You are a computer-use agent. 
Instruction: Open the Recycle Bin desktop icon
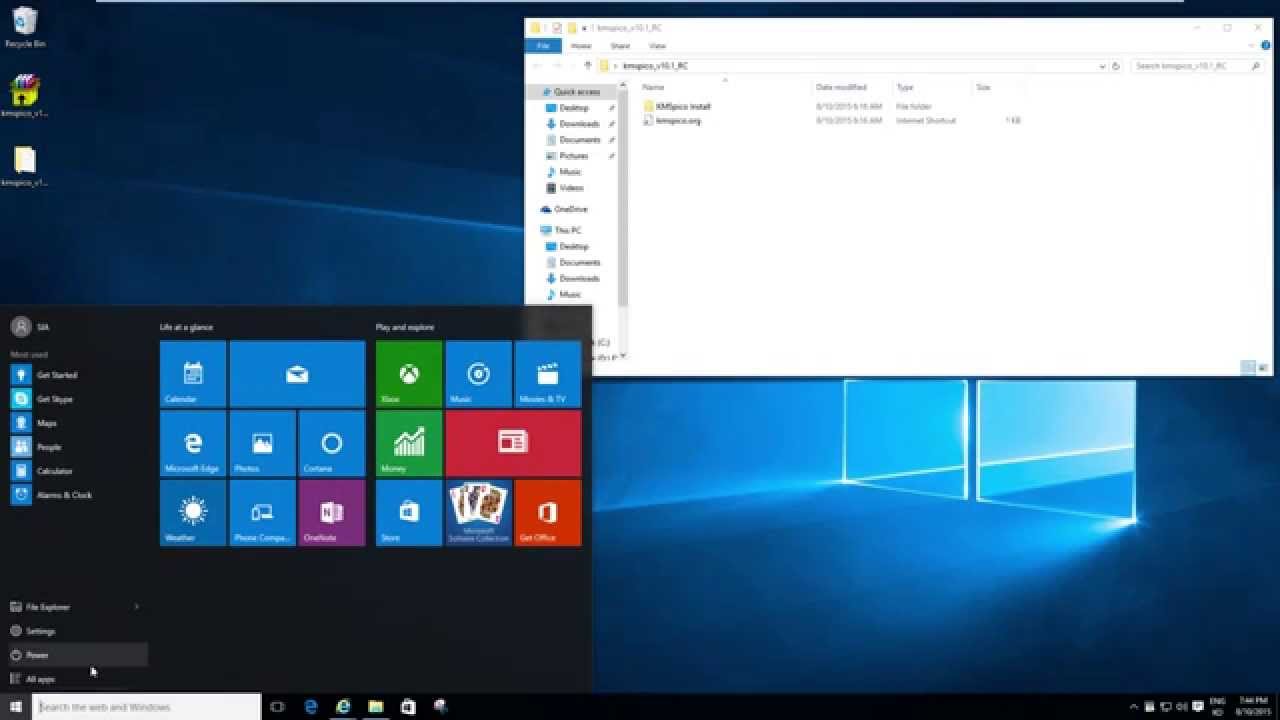click(x=25, y=28)
